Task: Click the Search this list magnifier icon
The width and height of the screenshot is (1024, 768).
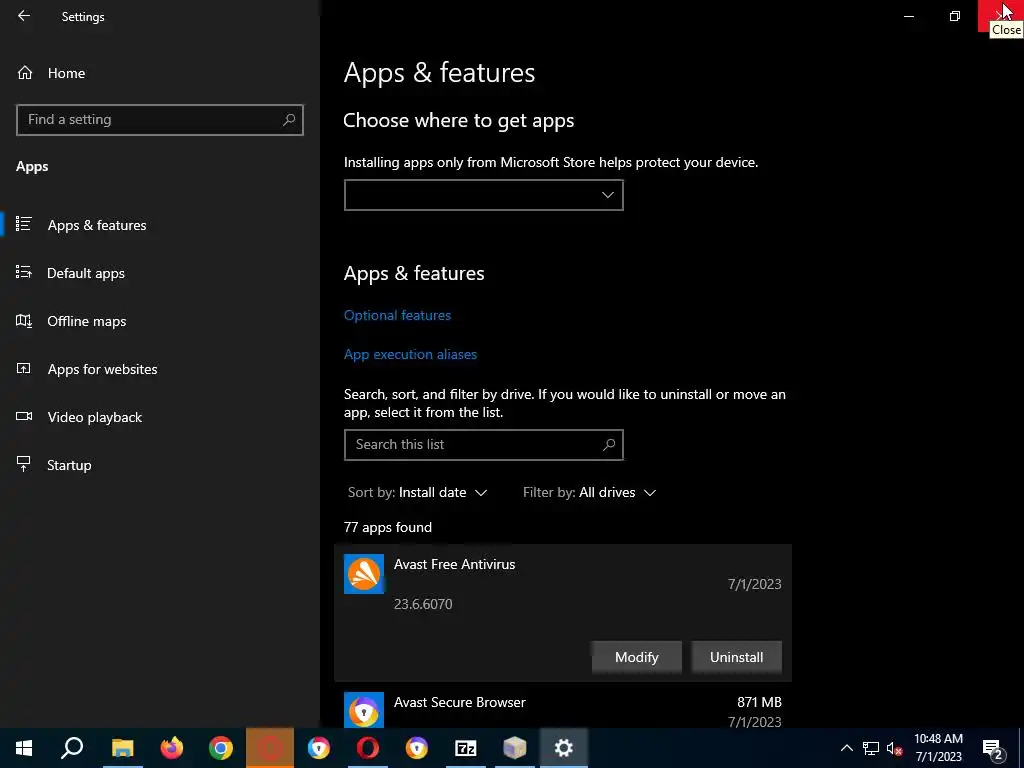Action: (609, 445)
